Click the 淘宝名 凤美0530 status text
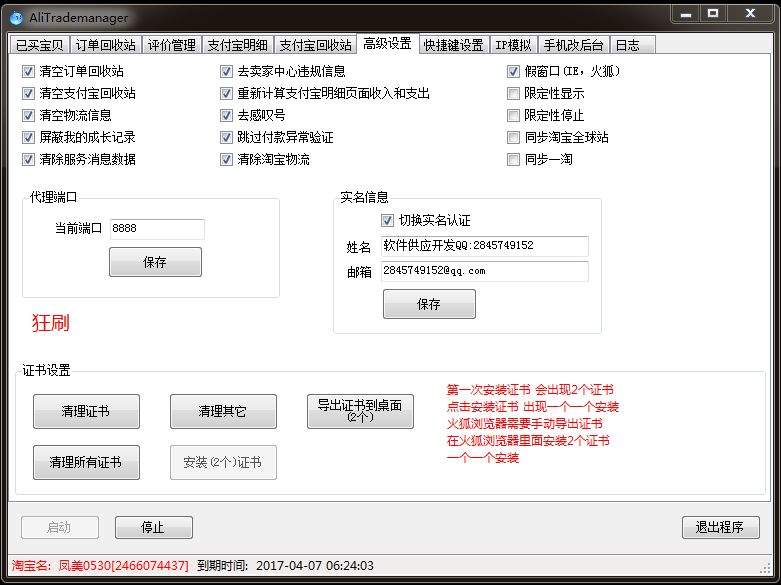The height and width of the screenshot is (585, 781). [x=100, y=566]
